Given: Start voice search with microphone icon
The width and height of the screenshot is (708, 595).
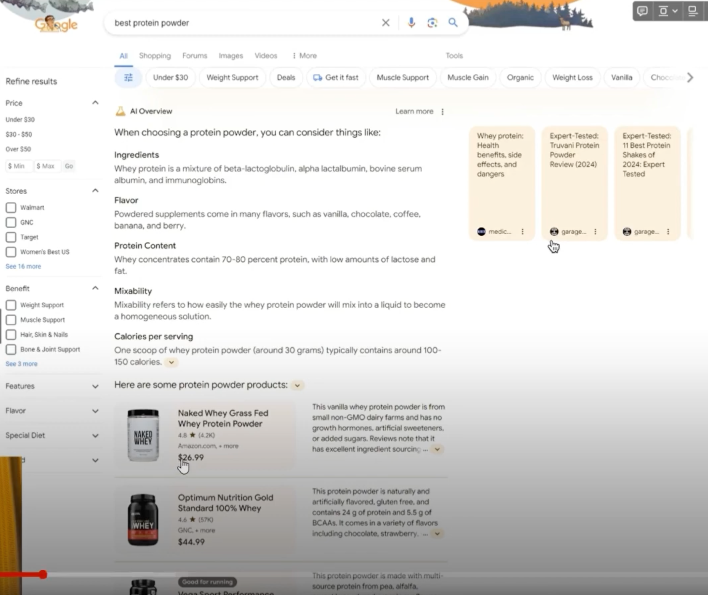Looking at the screenshot, I should [411, 23].
